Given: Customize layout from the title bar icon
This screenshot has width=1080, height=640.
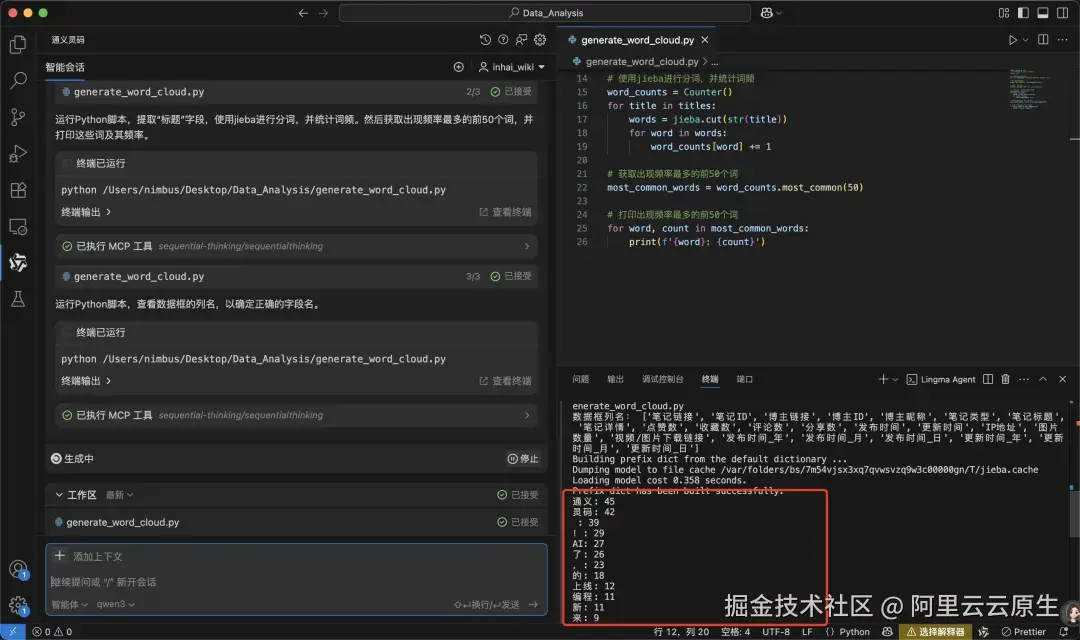Looking at the screenshot, I should tap(1004, 13).
